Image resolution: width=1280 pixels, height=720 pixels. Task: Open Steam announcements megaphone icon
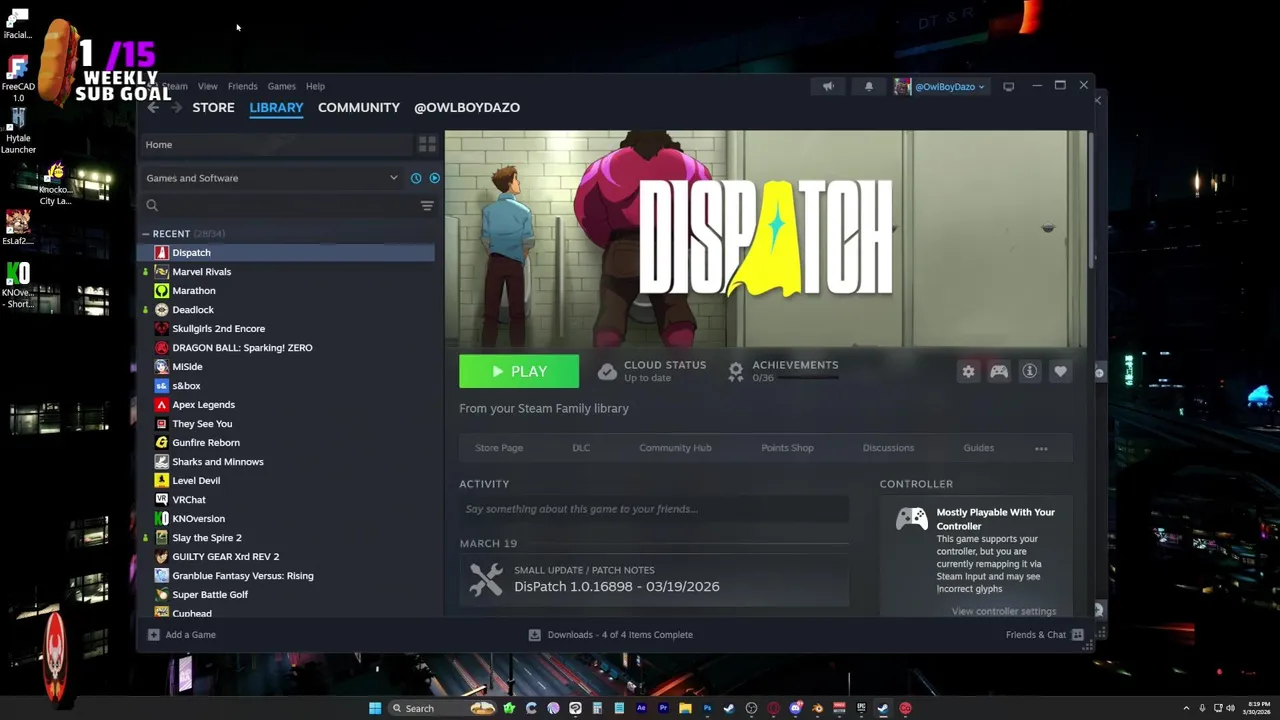[x=828, y=86]
